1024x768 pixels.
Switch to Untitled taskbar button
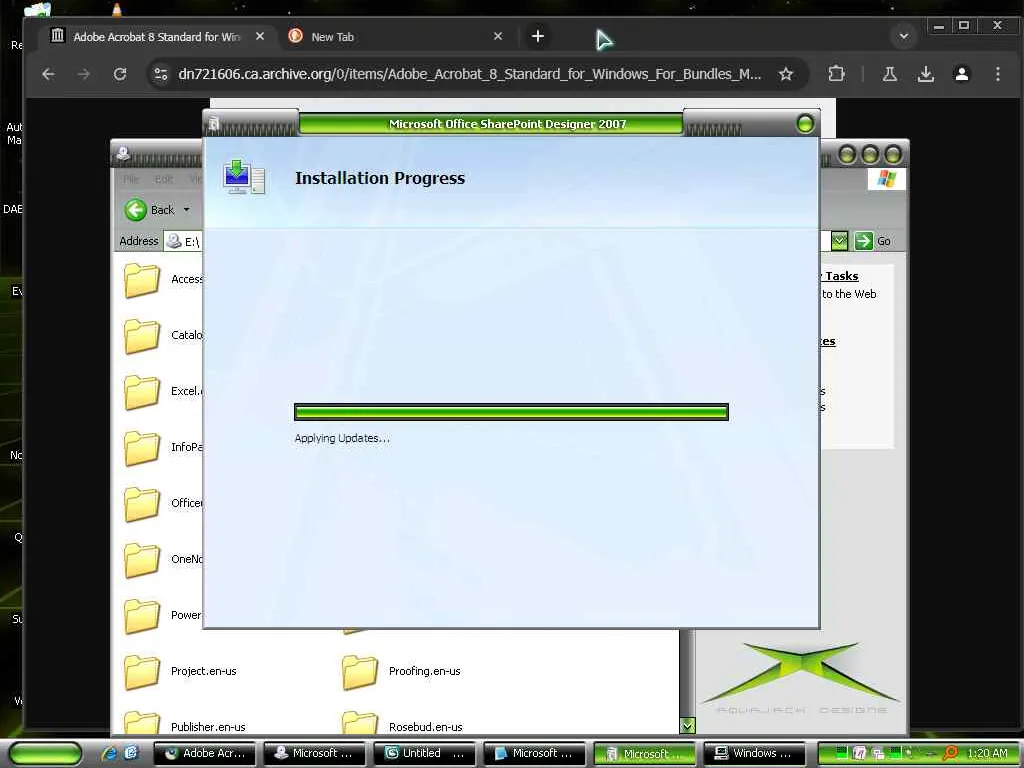(x=426, y=753)
